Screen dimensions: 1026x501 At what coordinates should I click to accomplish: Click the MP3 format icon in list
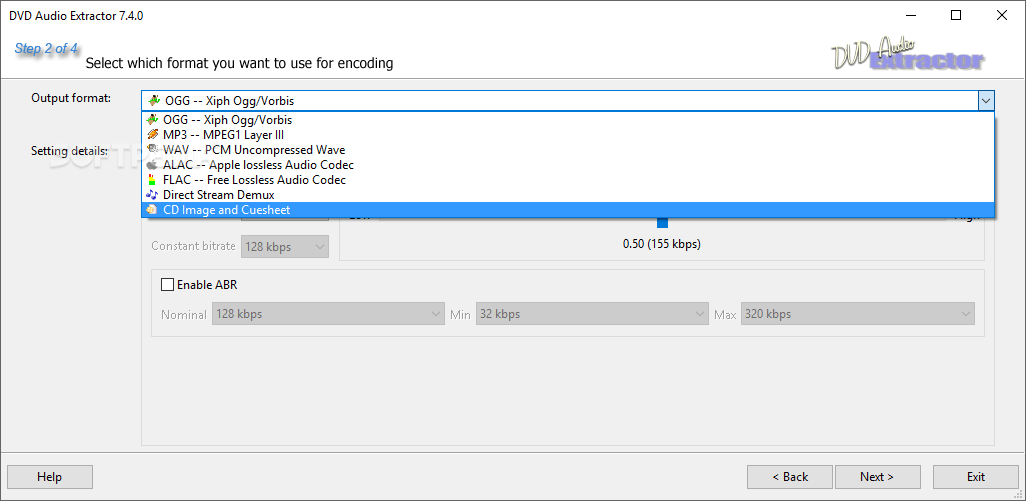coord(152,135)
